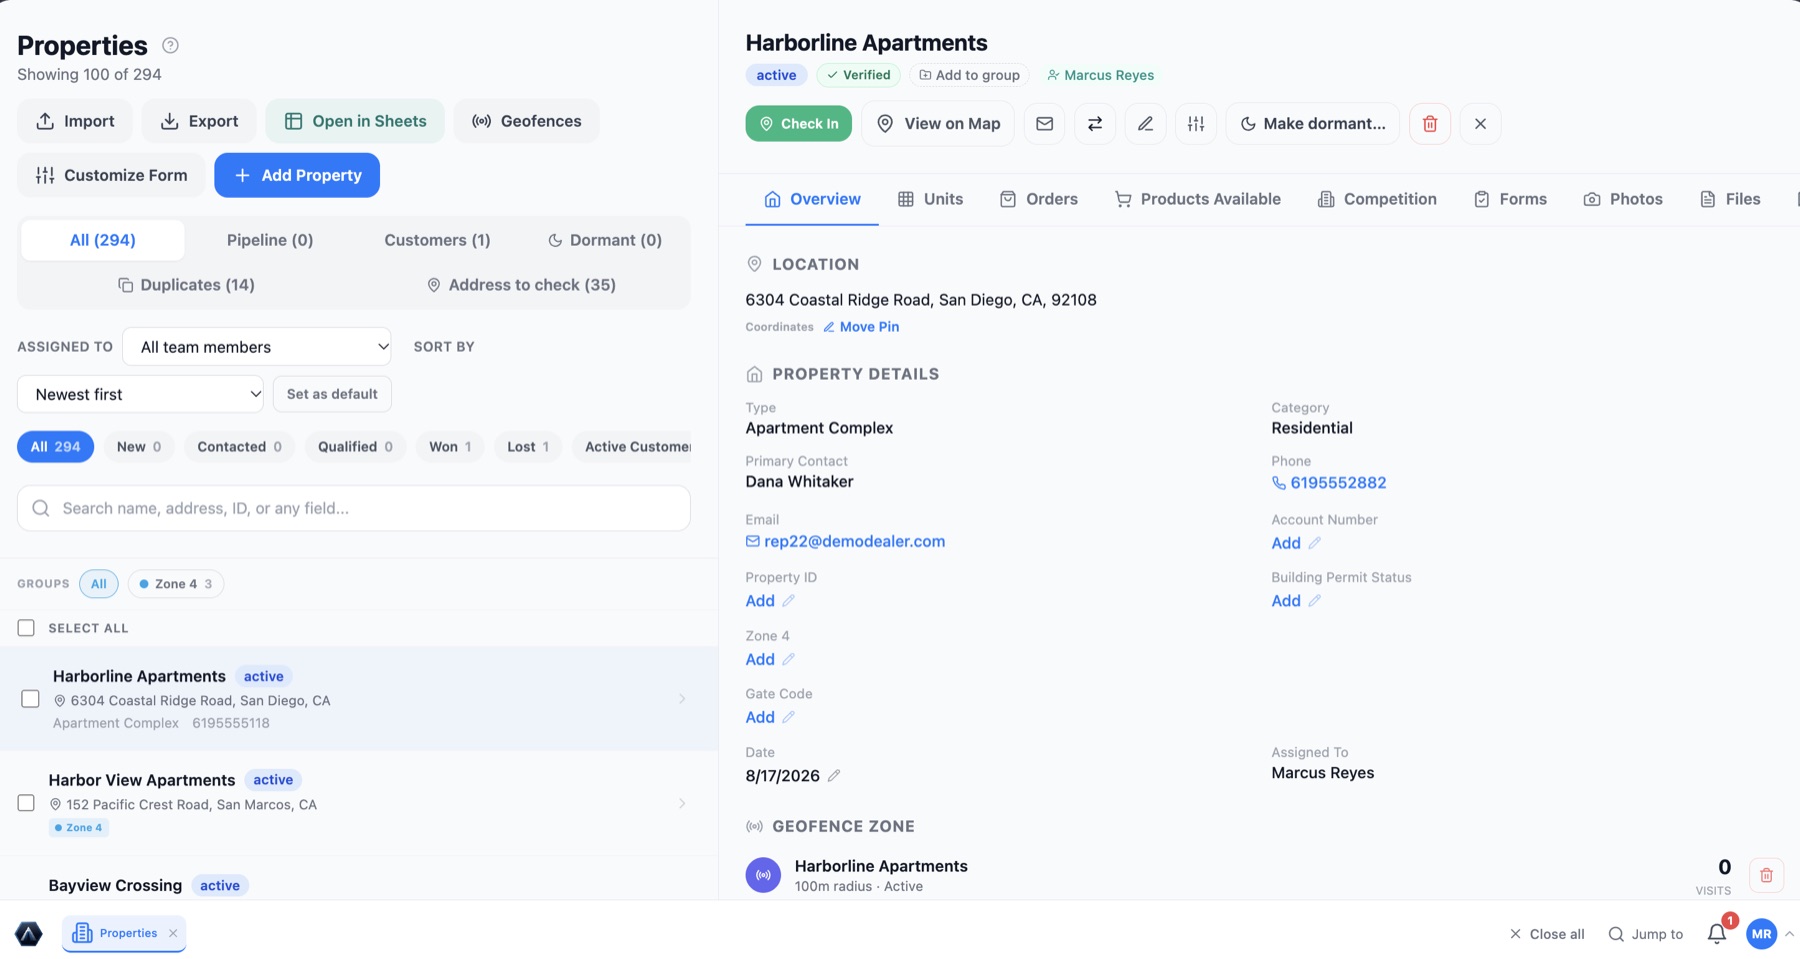Screen dimensions: 1800x959
Task: Click the green Check In button
Action: coord(798,124)
